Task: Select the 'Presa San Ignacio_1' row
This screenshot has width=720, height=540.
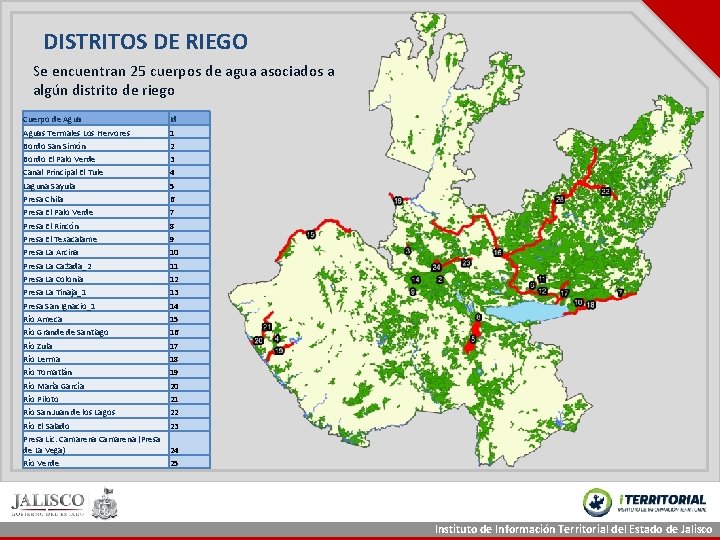Action: tap(116, 305)
